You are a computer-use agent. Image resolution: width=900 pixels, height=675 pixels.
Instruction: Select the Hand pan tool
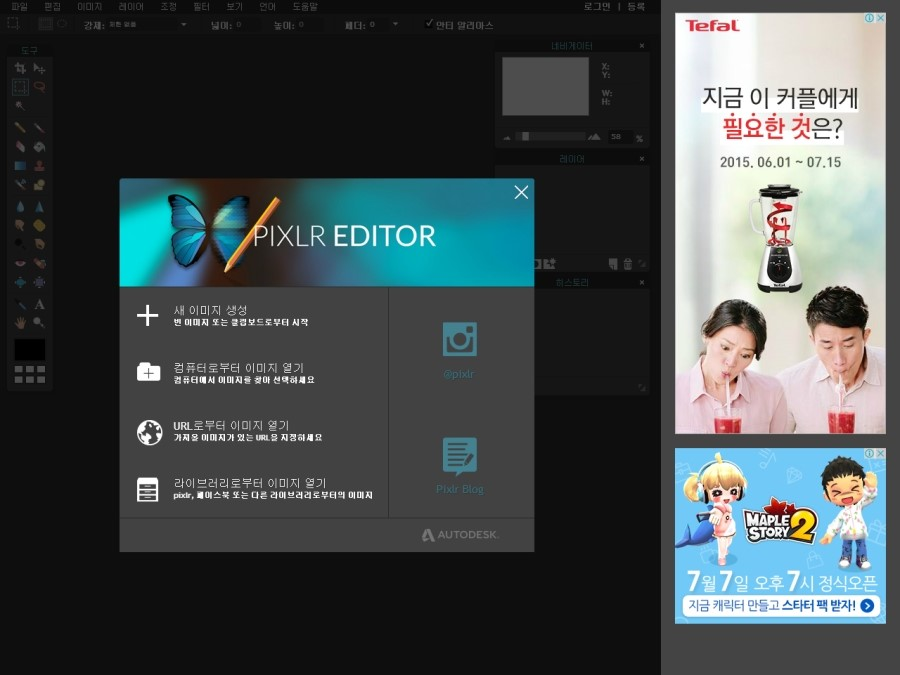pos(20,323)
